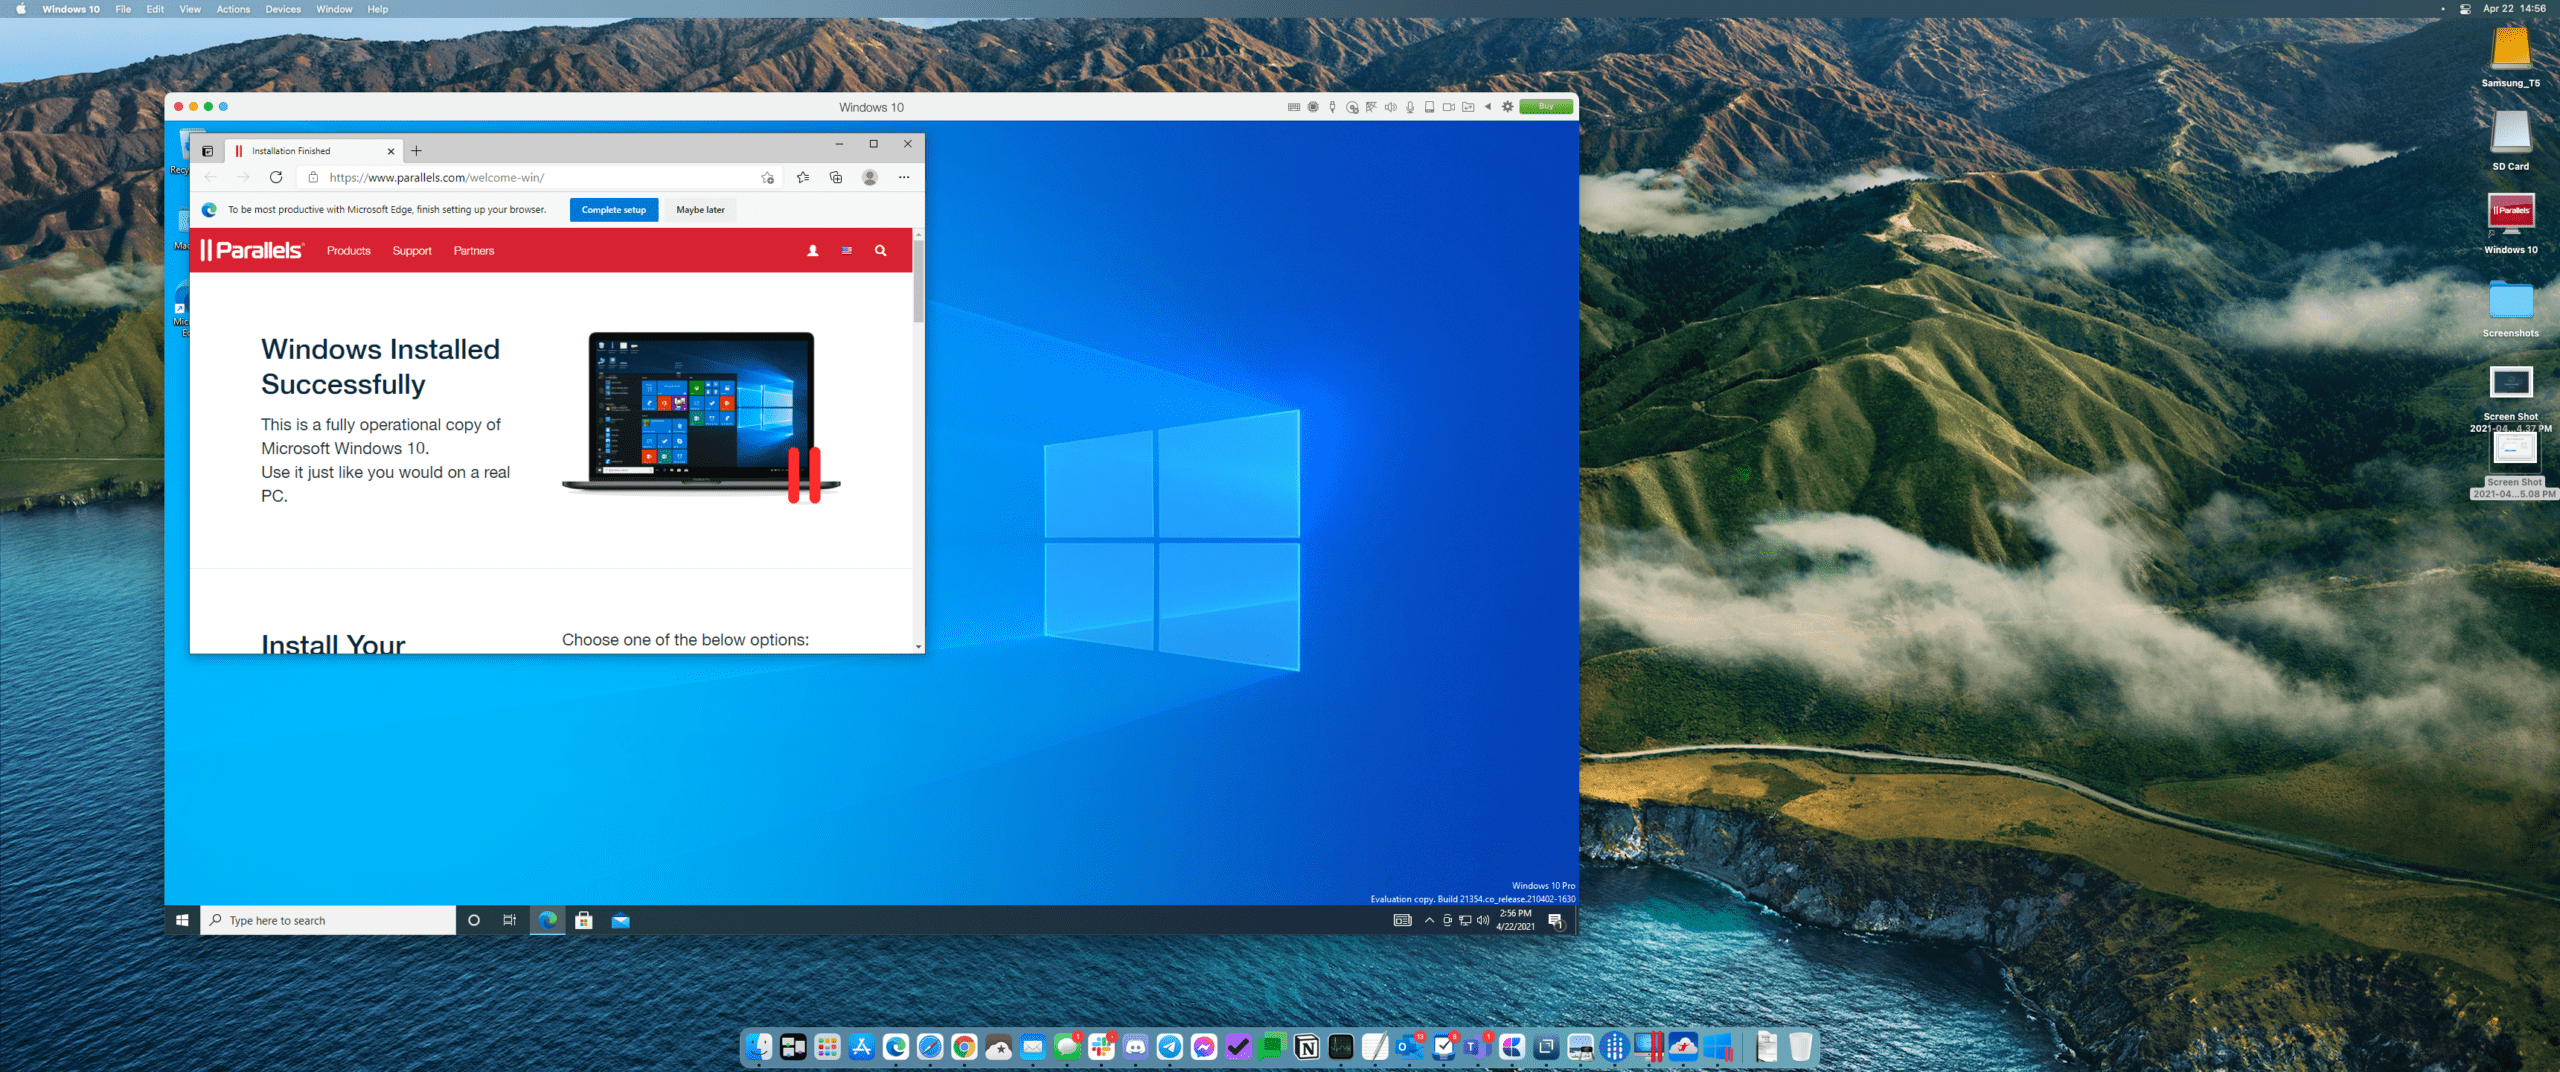The image size is (2560, 1072).
Task: Click the Parallels logo in red header
Action: tap(251, 250)
